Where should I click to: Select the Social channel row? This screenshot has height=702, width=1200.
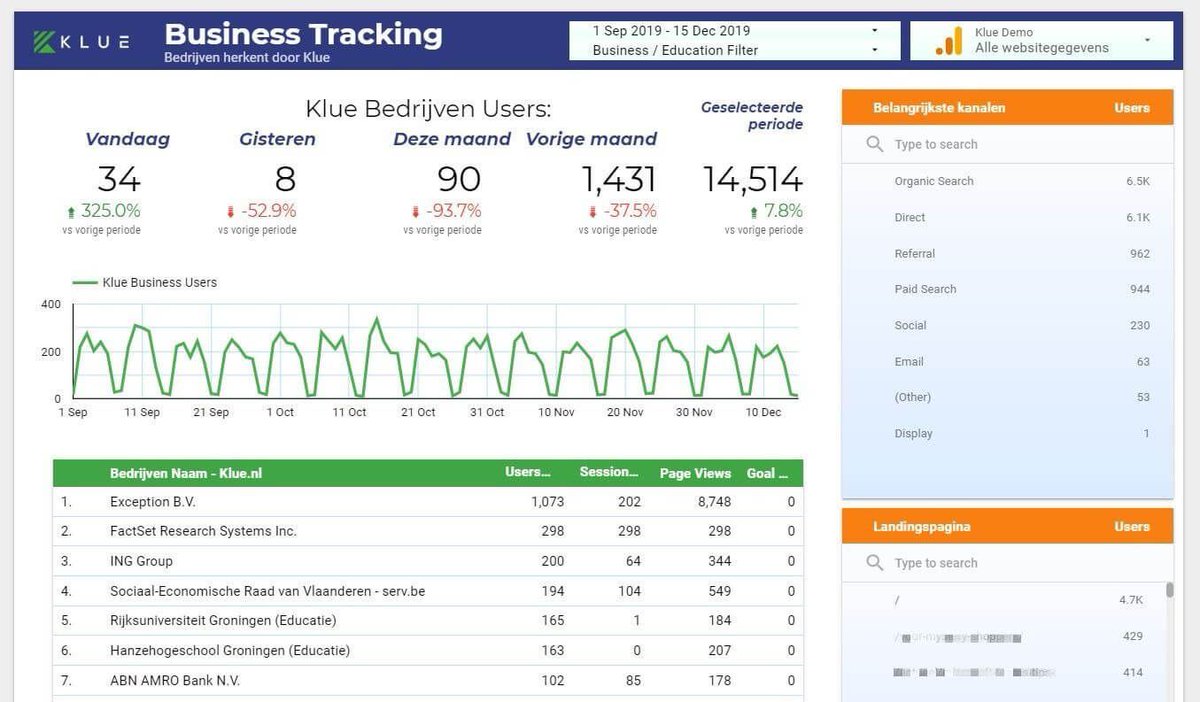[1007, 325]
